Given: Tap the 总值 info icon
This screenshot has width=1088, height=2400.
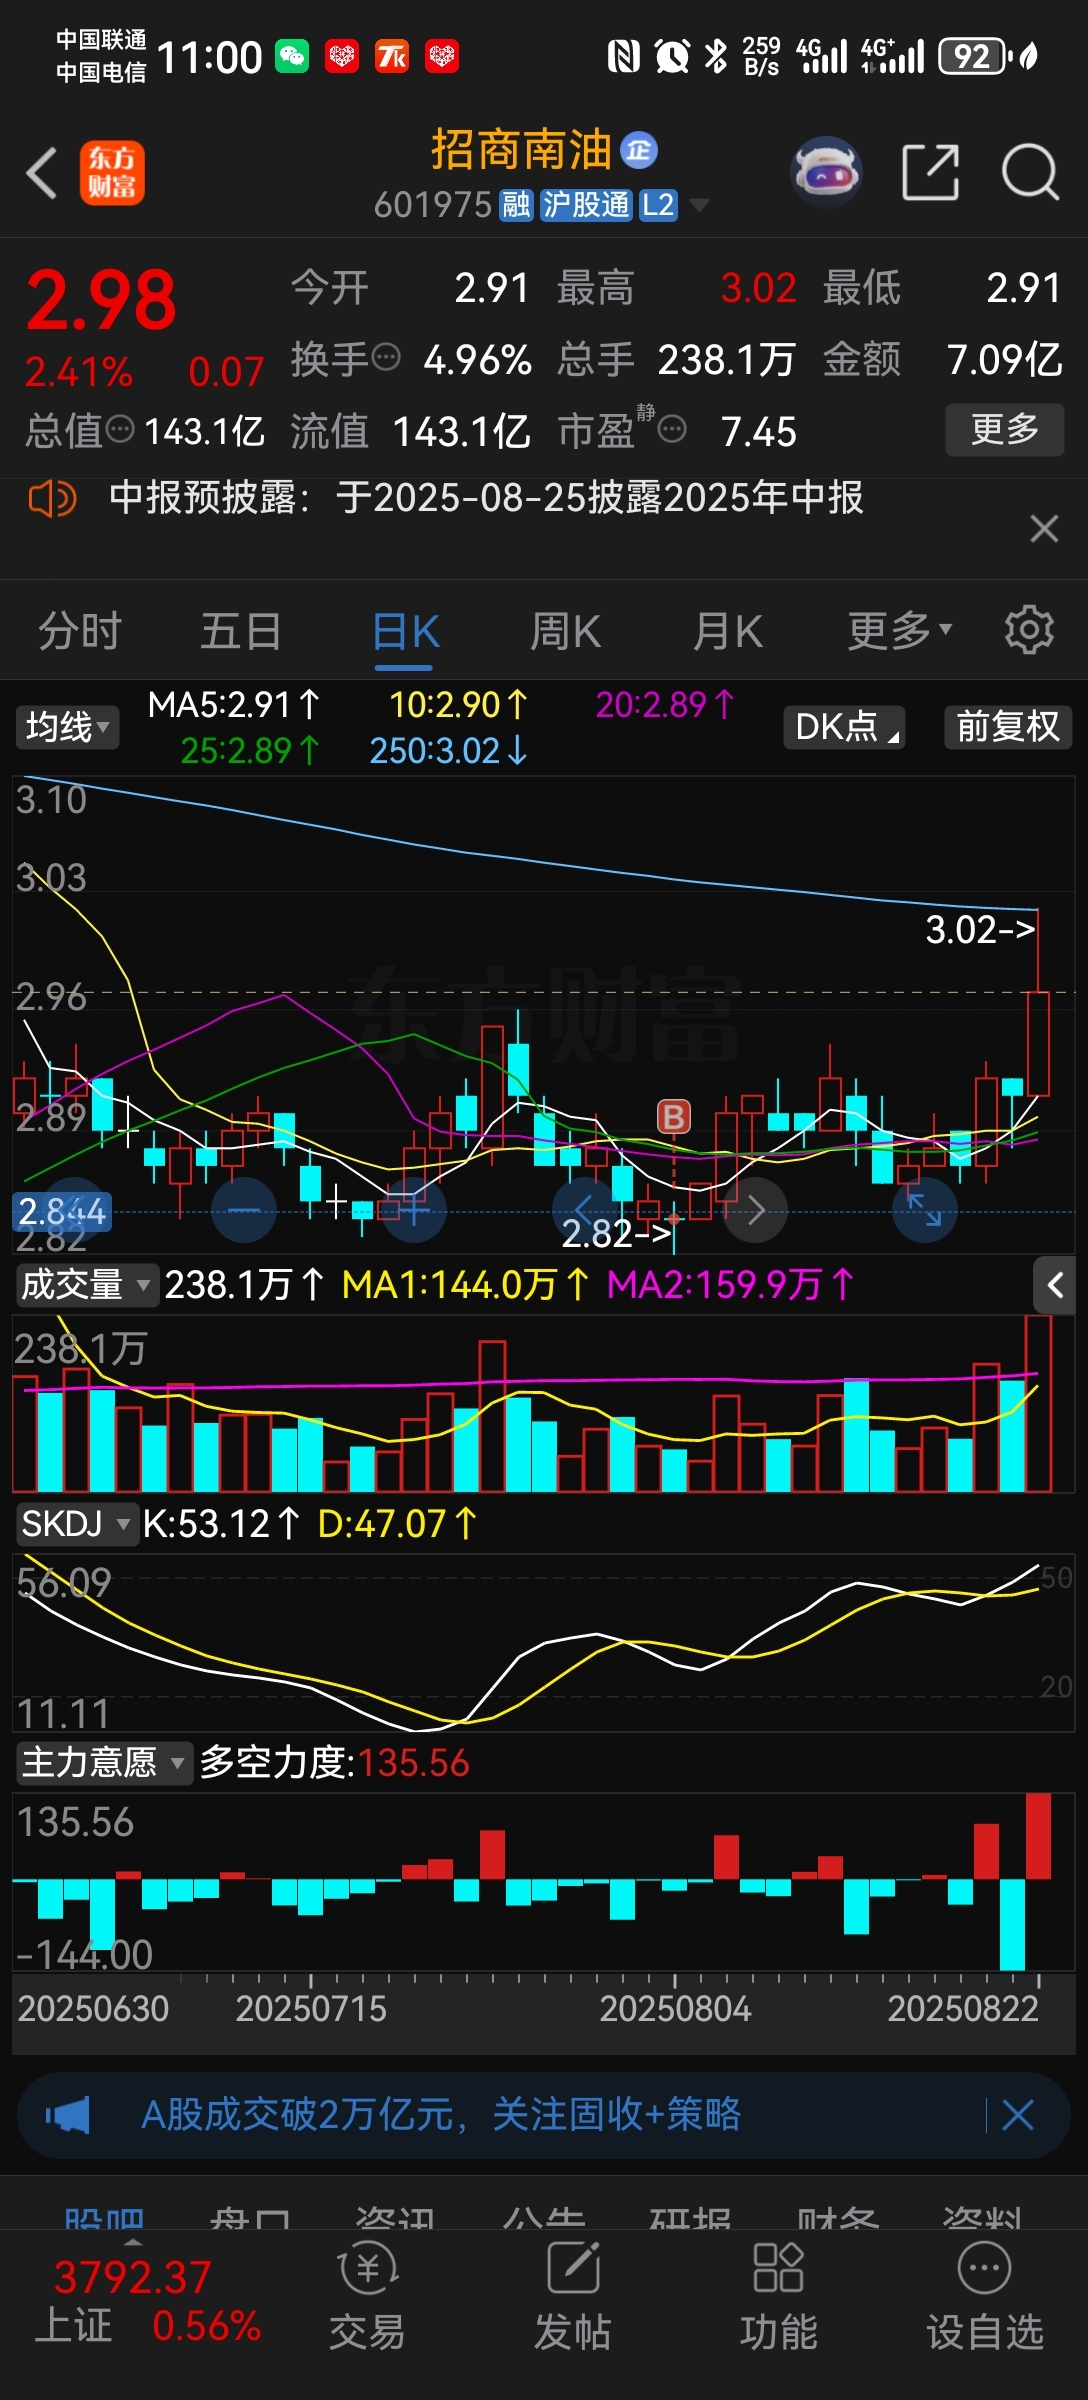Looking at the screenshot, I should (x=120, y=430).
